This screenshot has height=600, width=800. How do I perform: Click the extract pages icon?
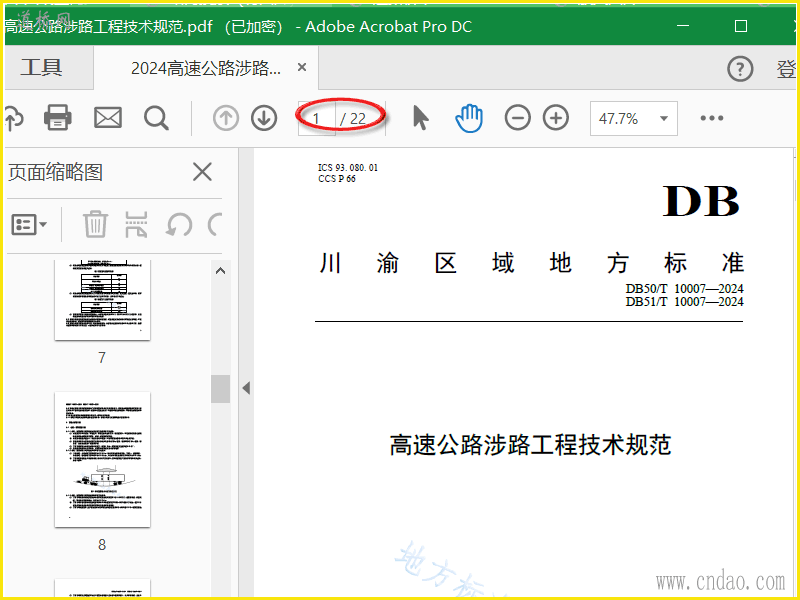pyautogui.click(x=136, y=224)
